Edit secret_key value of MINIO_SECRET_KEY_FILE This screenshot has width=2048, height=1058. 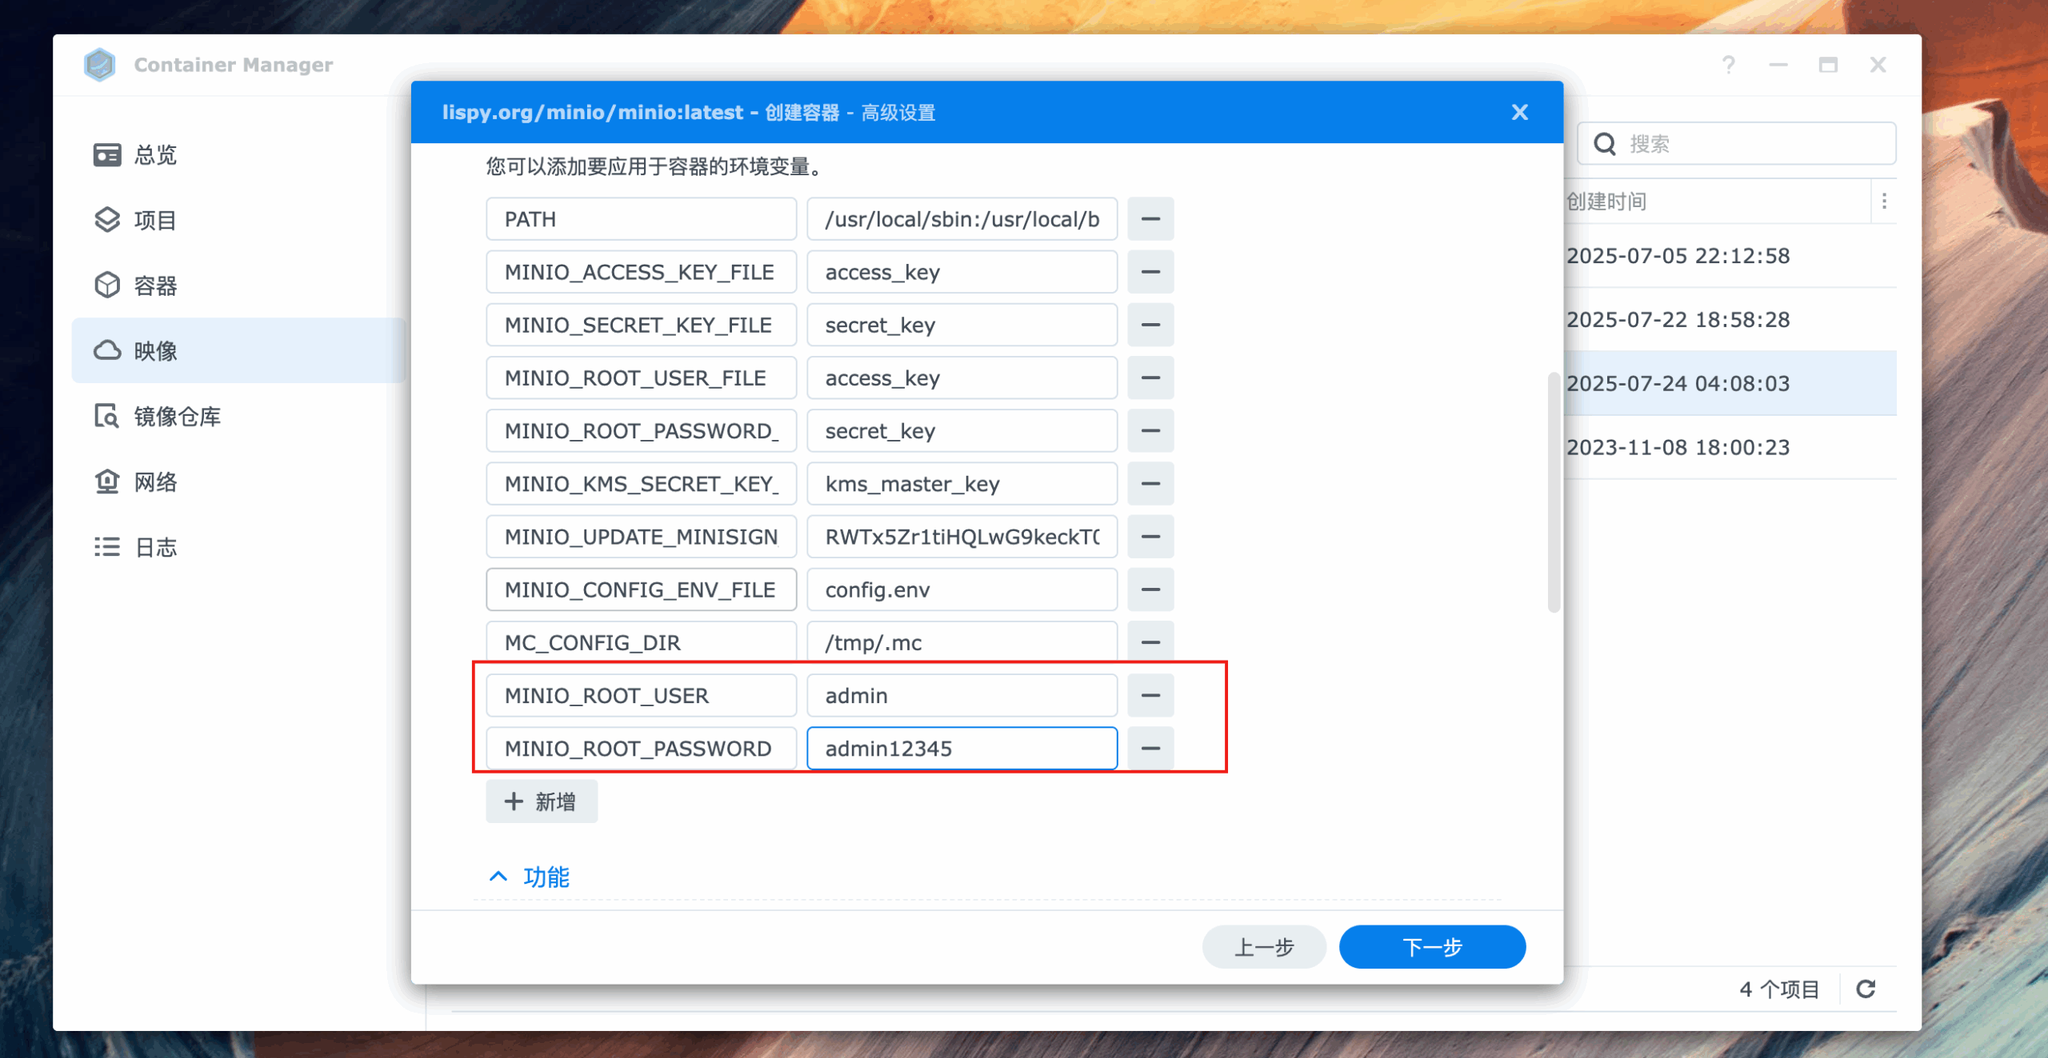point(962,325)
